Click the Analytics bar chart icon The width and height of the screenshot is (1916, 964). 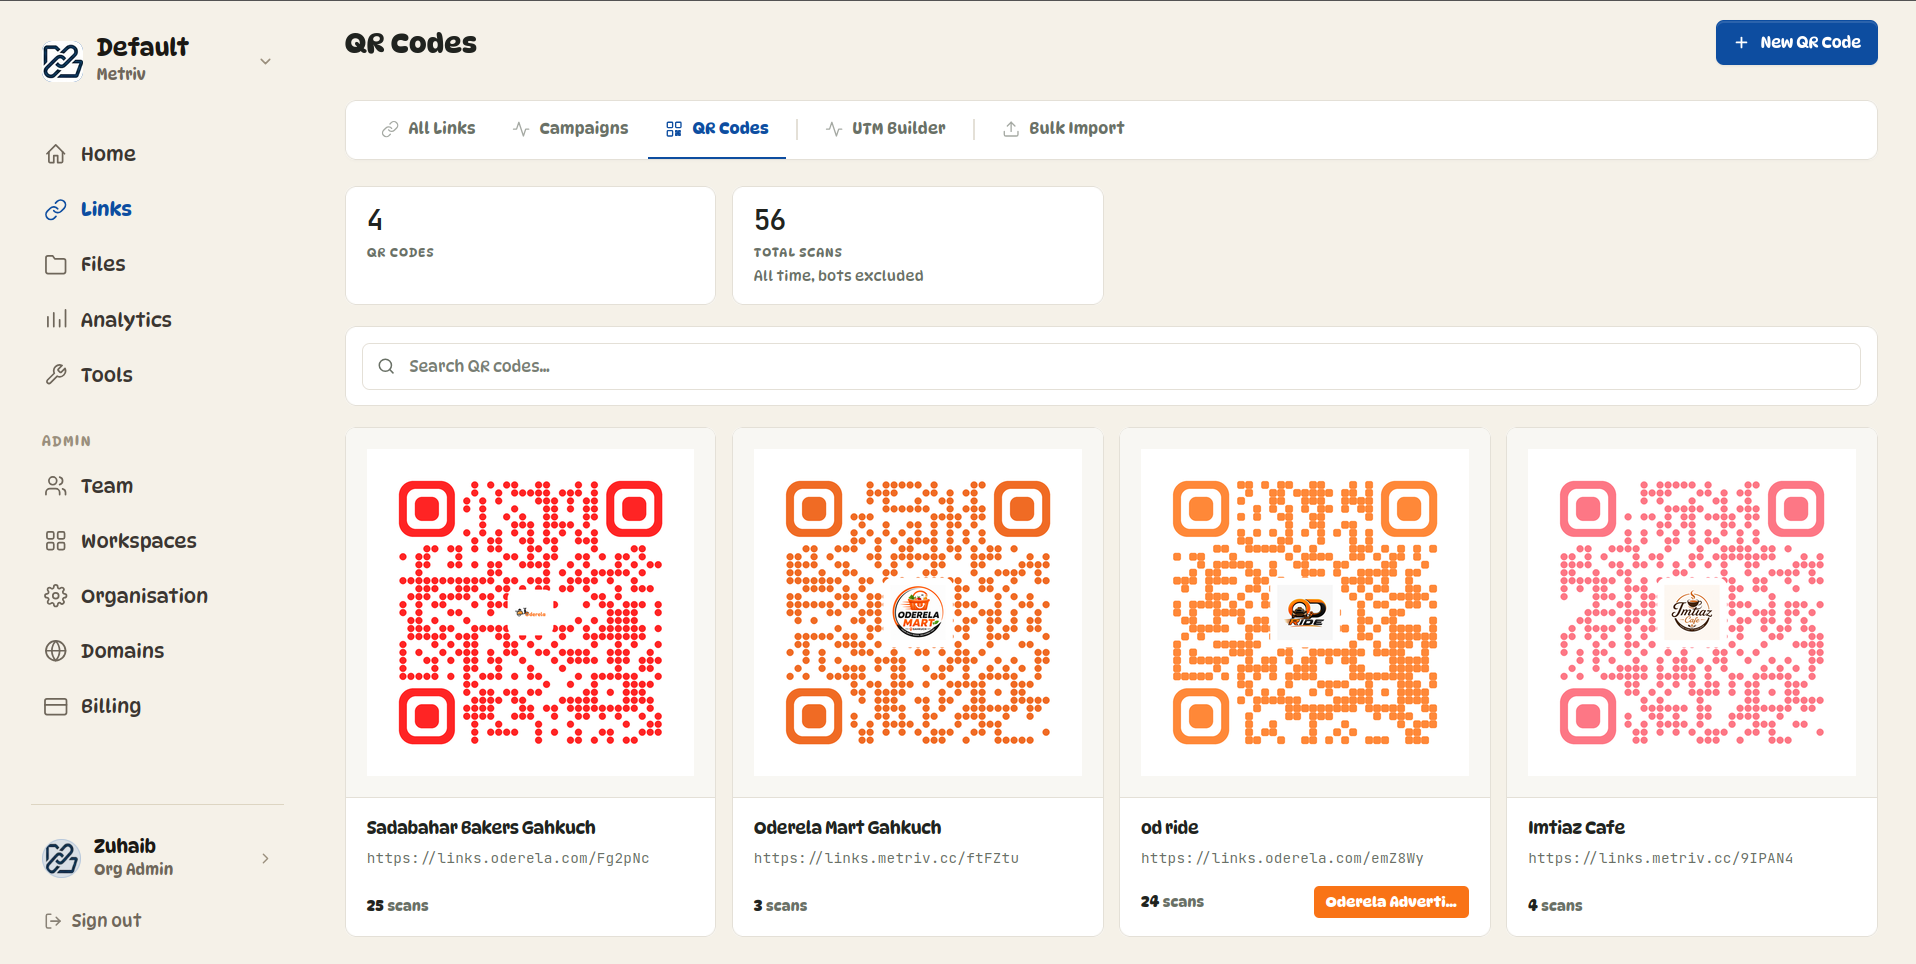pos(56,320)
